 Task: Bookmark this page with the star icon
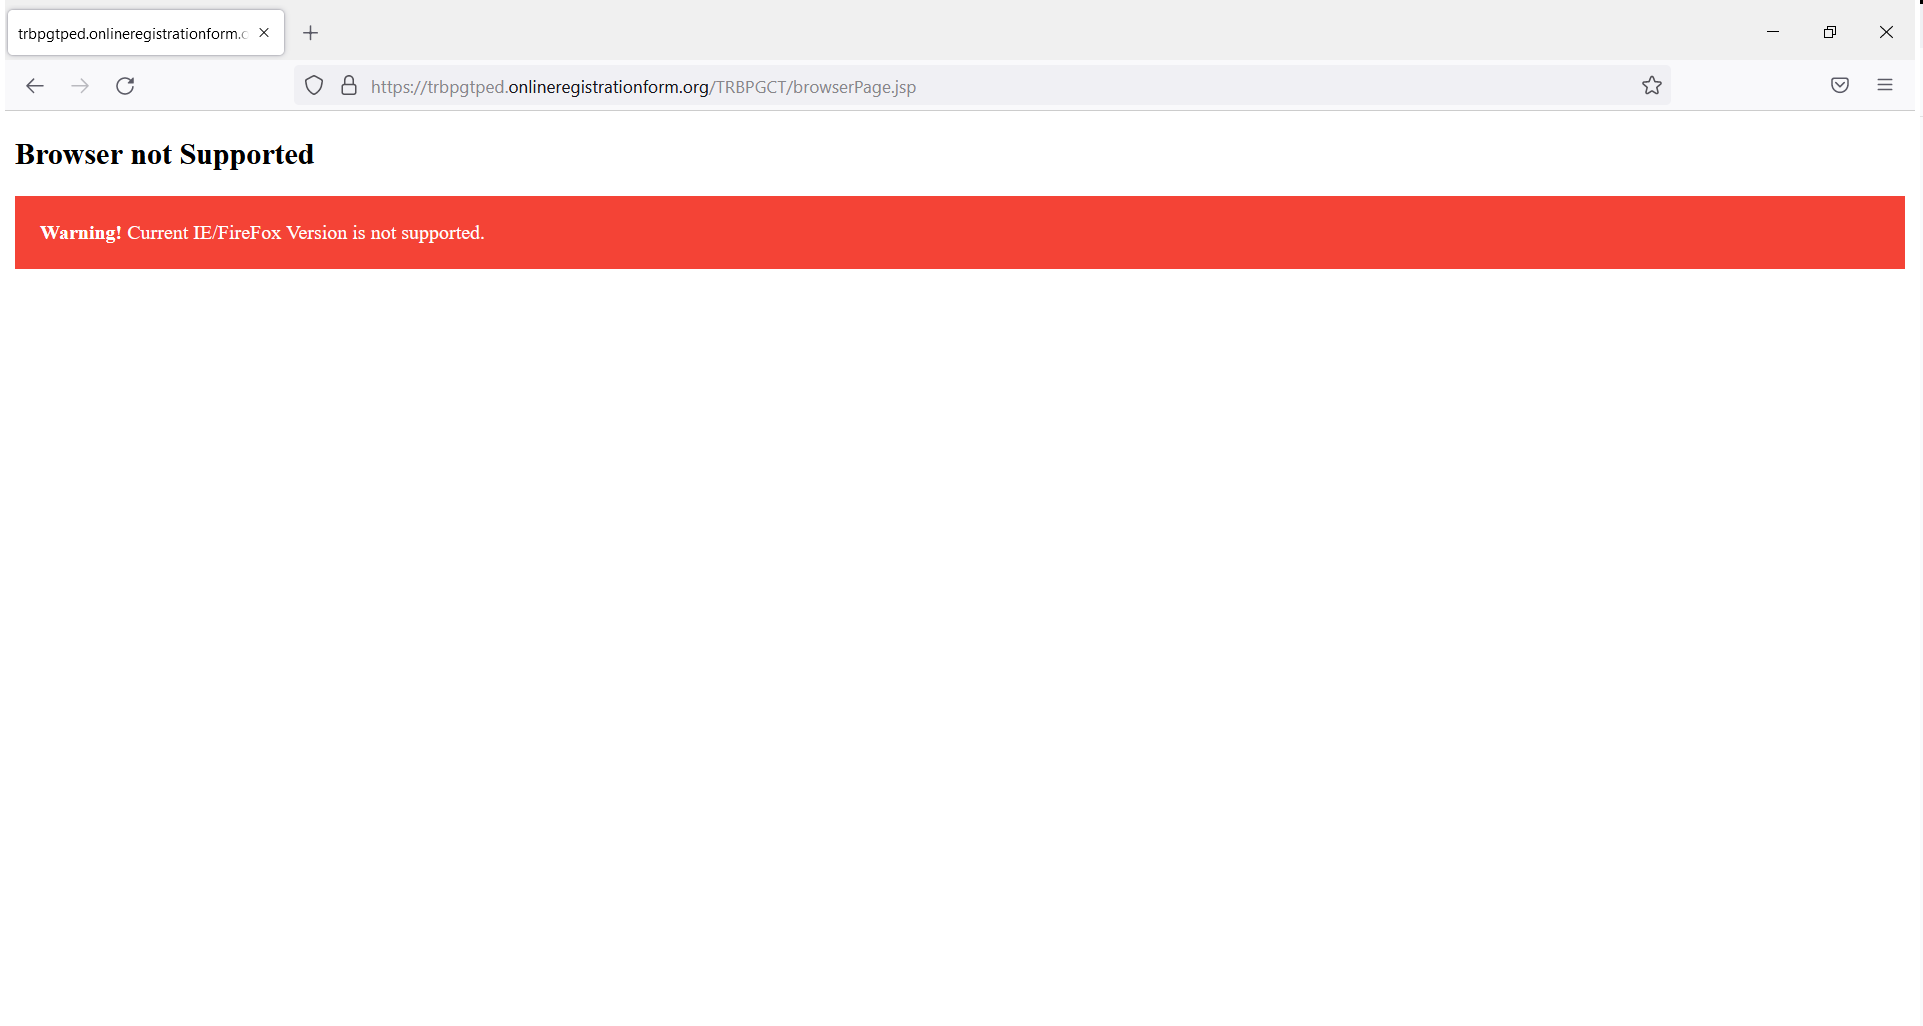click(1650, 85)
